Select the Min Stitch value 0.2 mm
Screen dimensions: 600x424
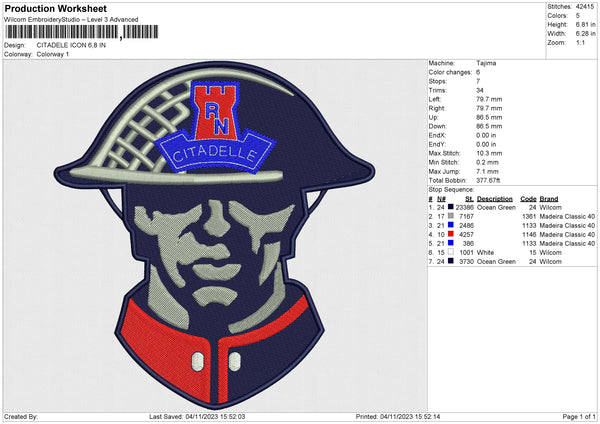(x=488, y=162)
